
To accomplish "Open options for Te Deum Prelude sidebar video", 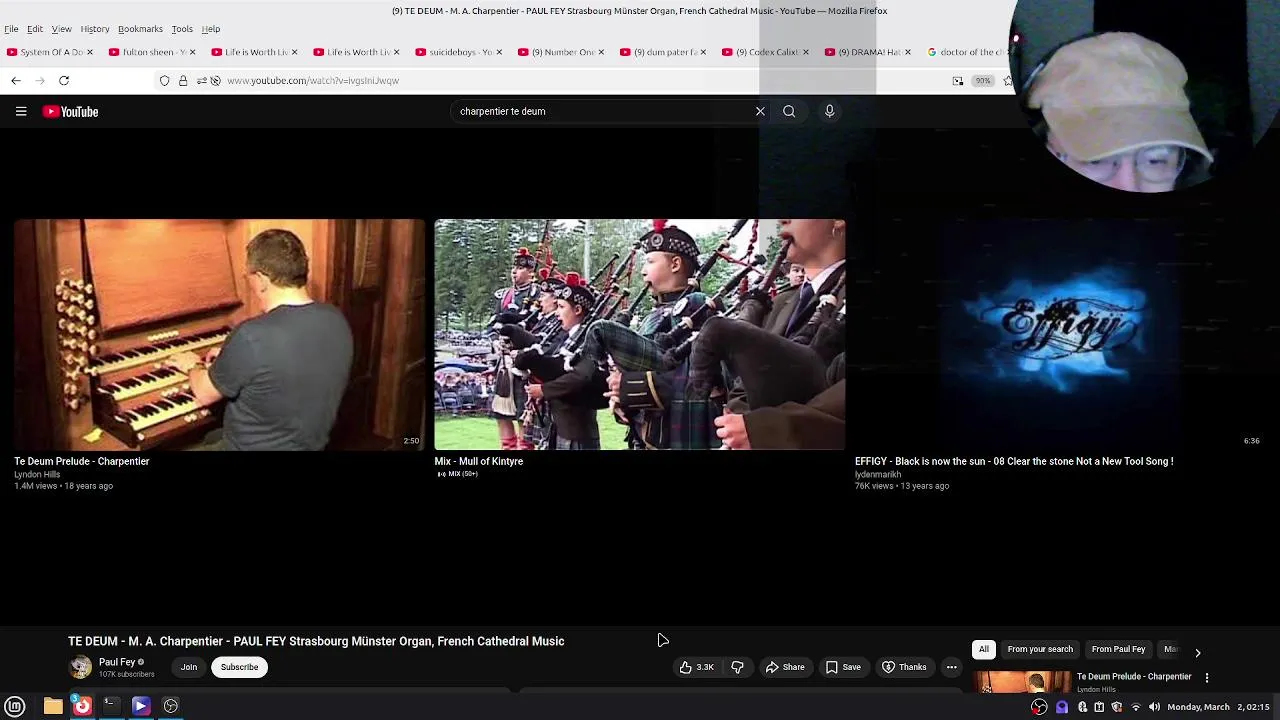I will 1207,677.
